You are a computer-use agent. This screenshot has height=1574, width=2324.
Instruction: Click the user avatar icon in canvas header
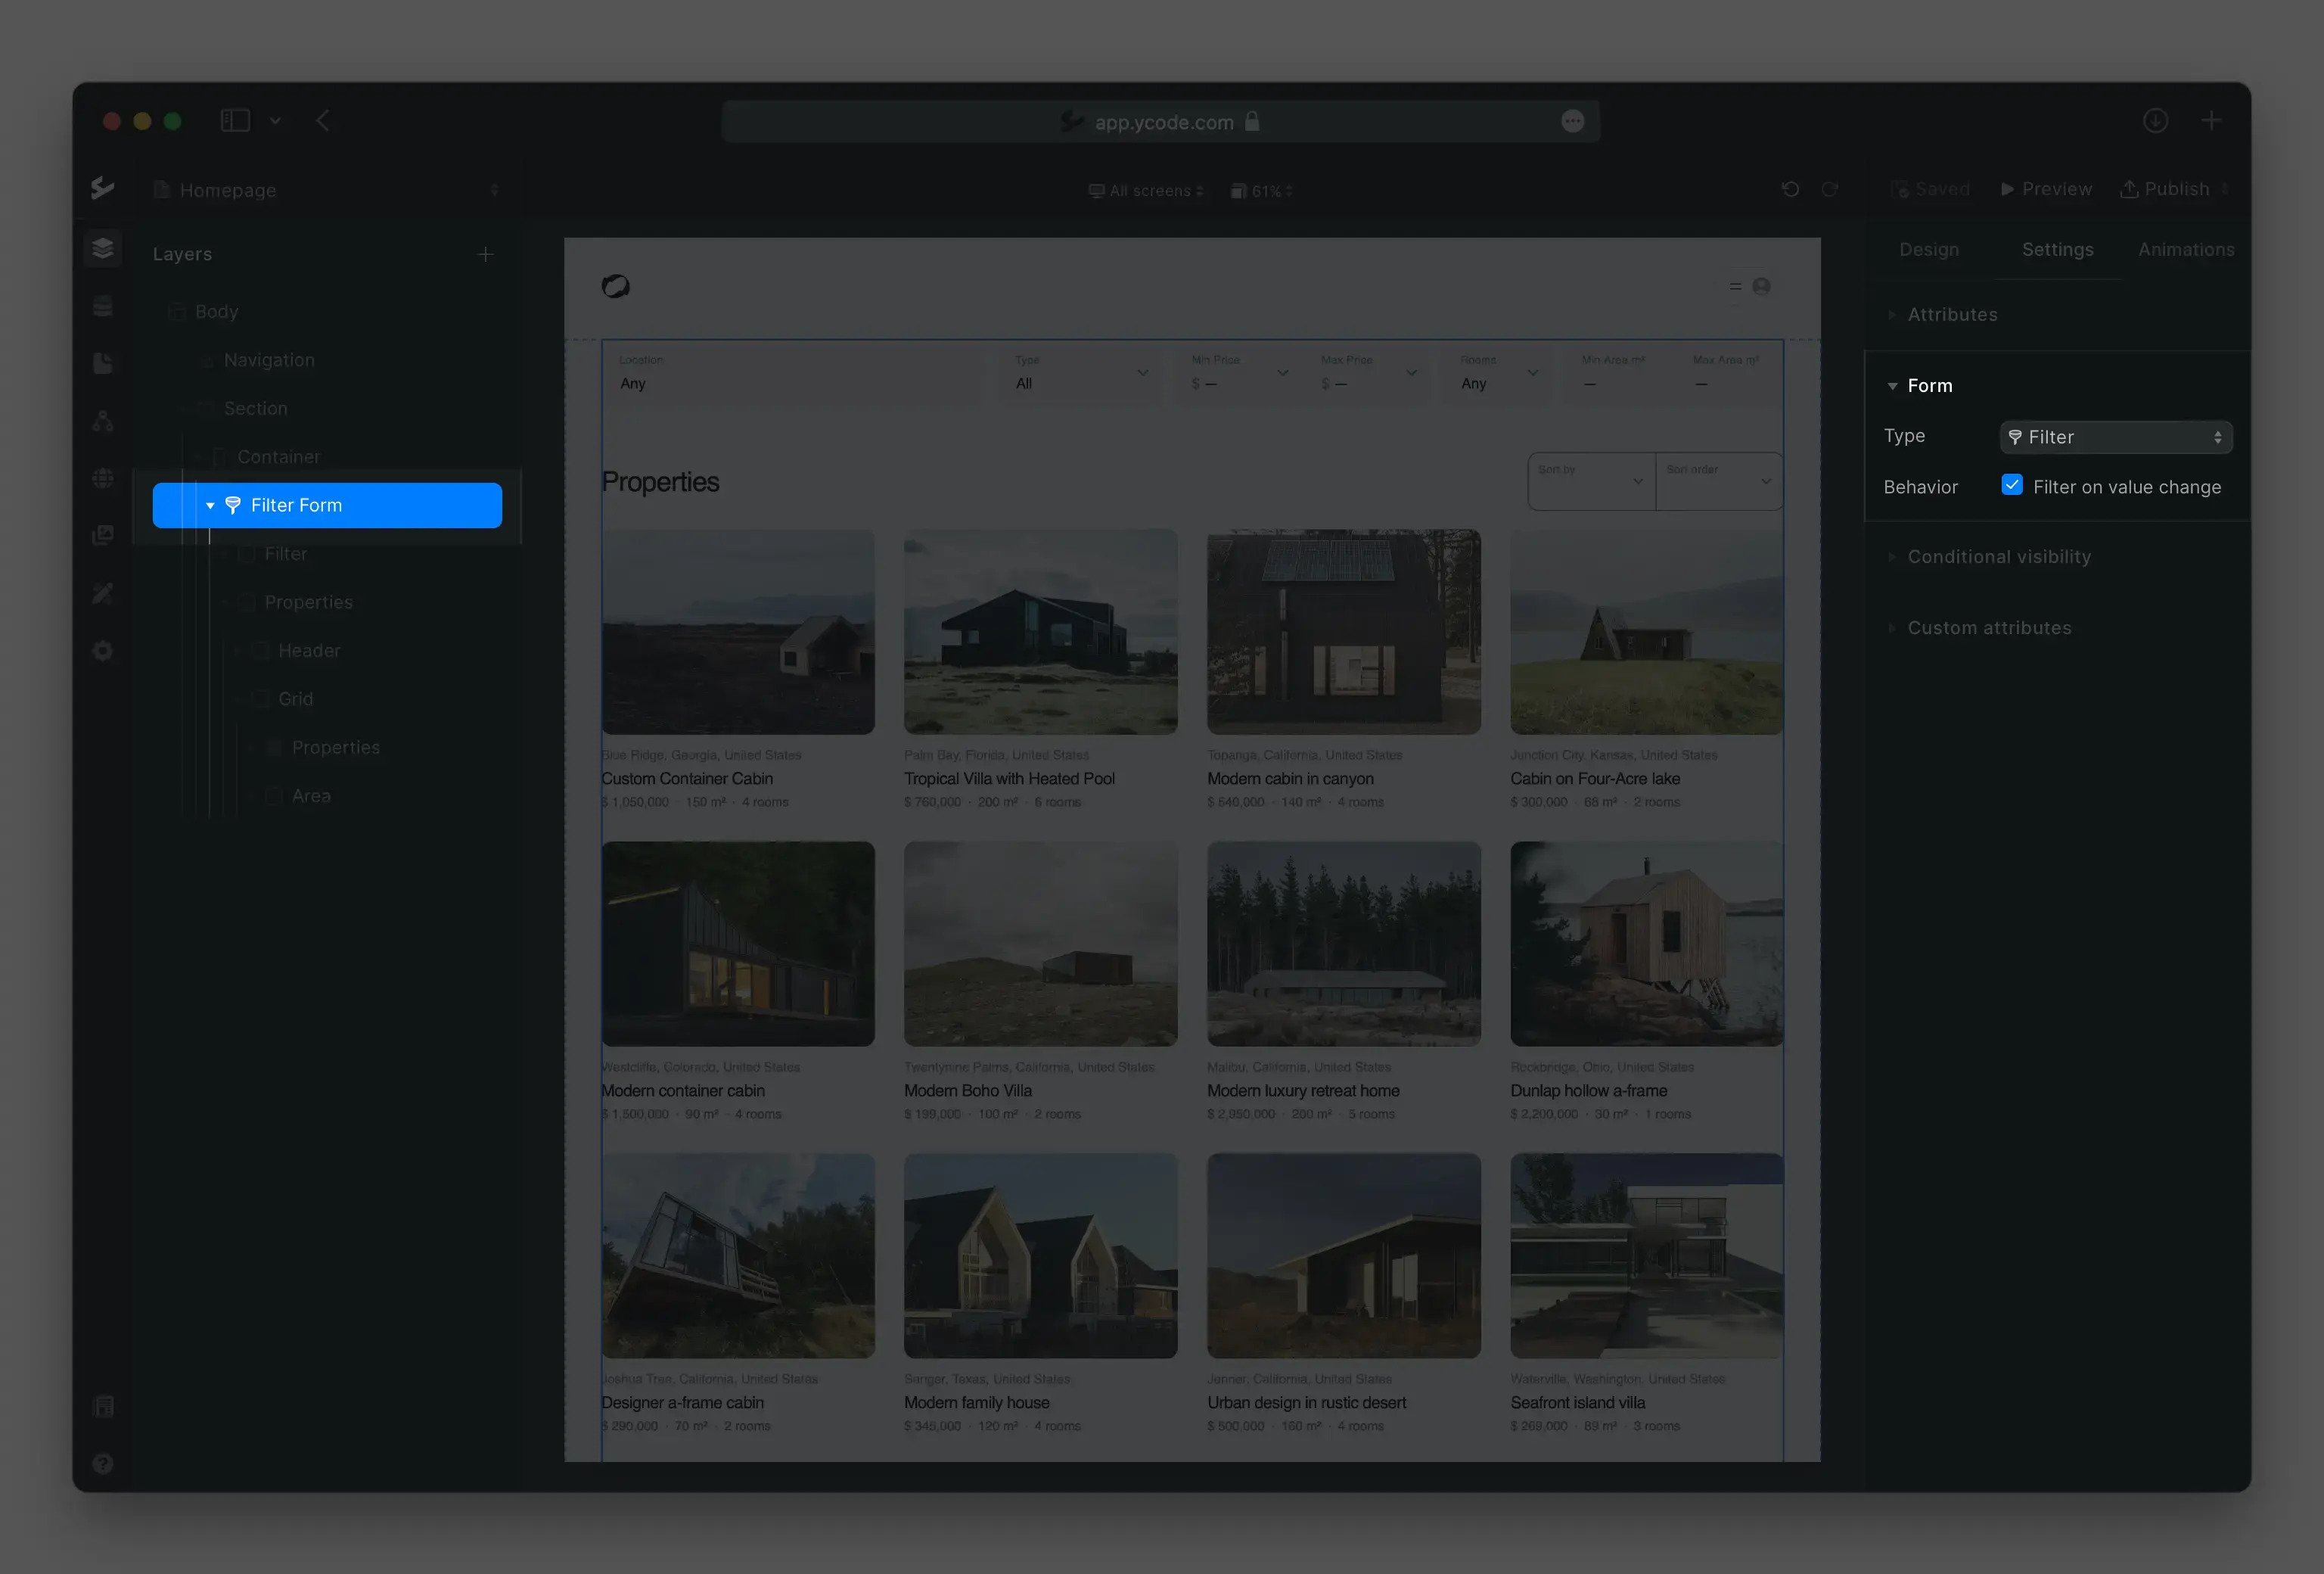tap(1762, 286)
